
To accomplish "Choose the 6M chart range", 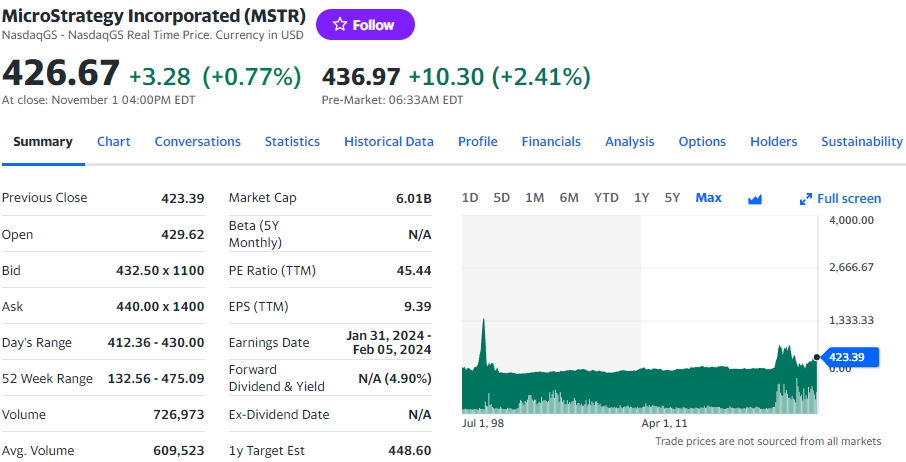I will 569,198.
